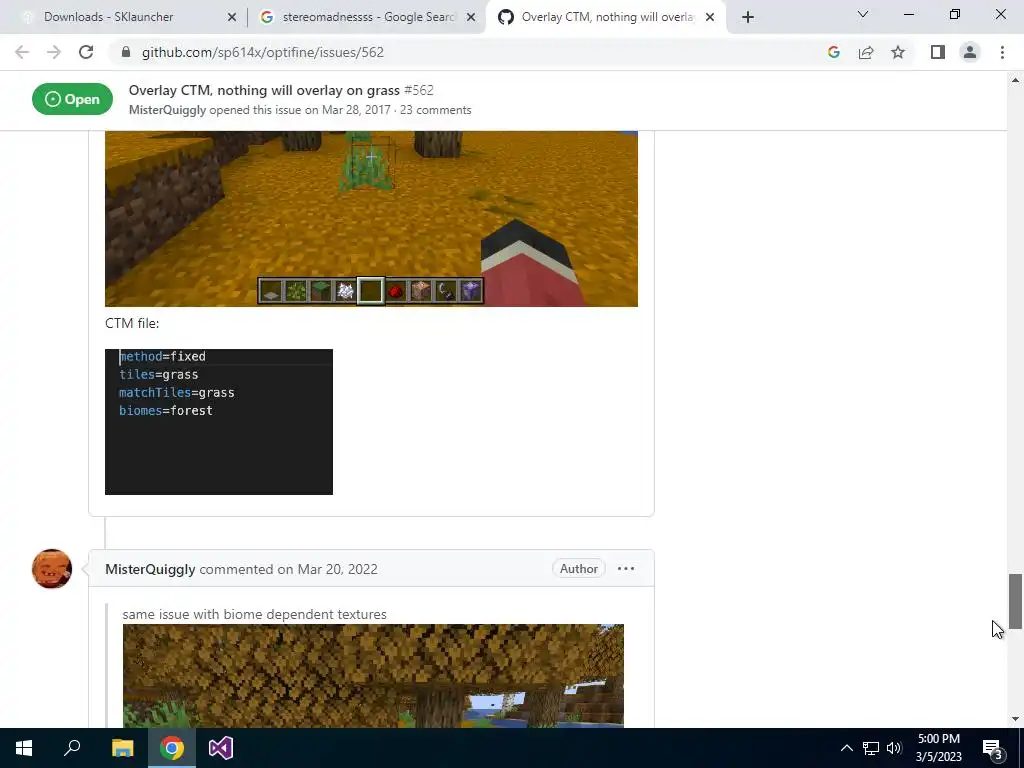Click the green Open issue status badge

tap(72, 99)
